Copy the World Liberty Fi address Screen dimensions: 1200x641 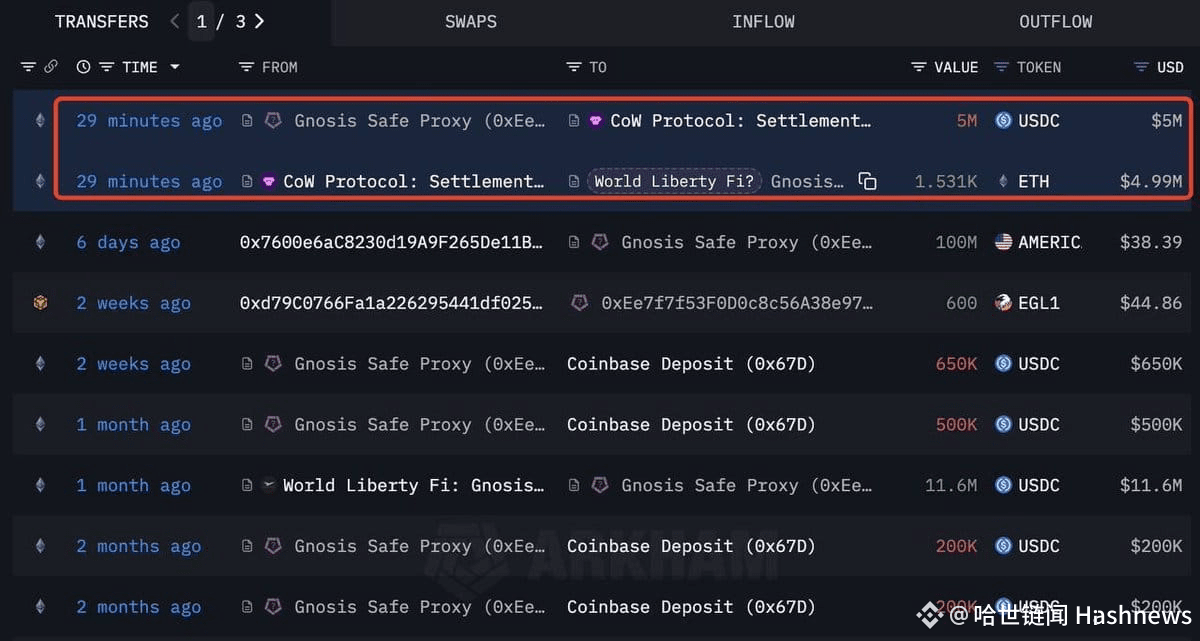(867, 182)
